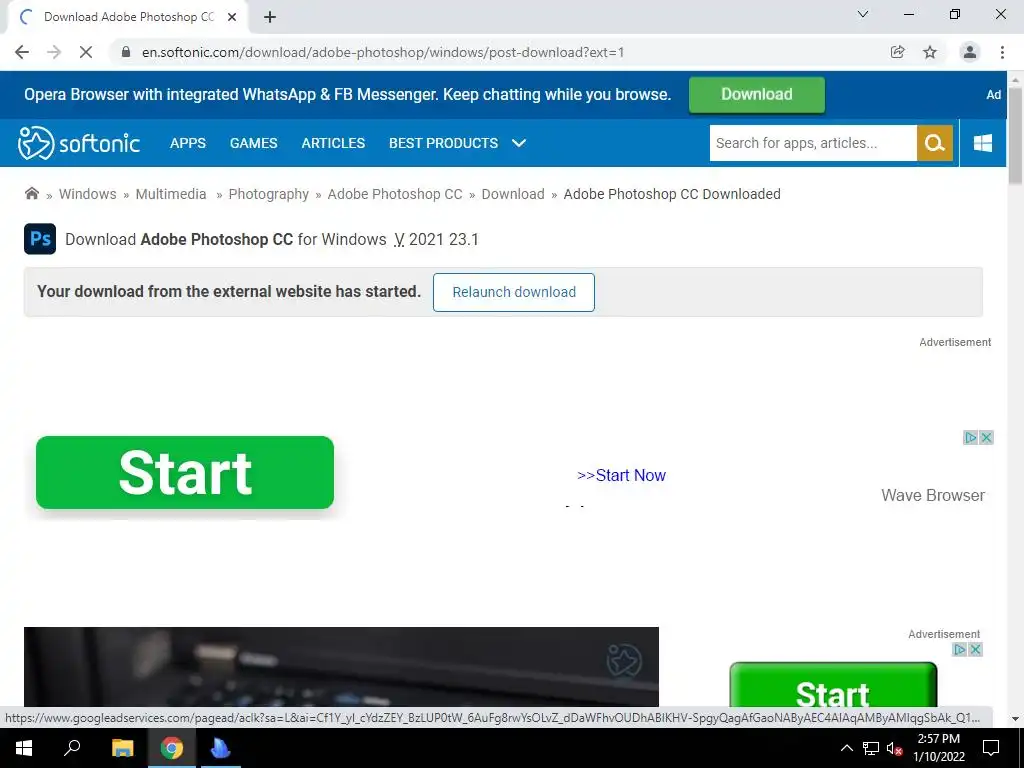Image resolution: width=1024 pixels, height=768 pixels.
Task: Click the share page icon in address bar
Action: tap(897, 52)
